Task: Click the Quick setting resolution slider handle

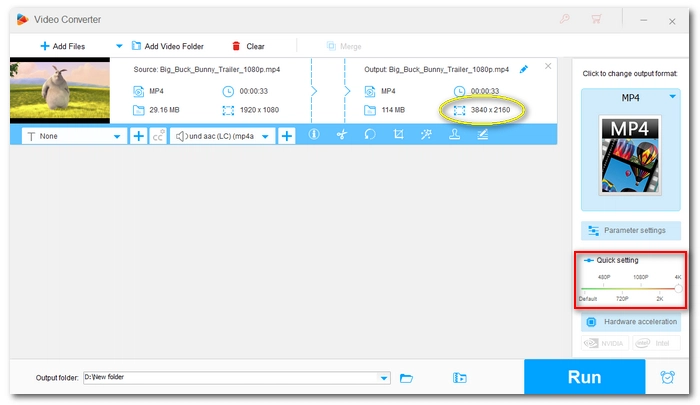Action: click(678, 288)
